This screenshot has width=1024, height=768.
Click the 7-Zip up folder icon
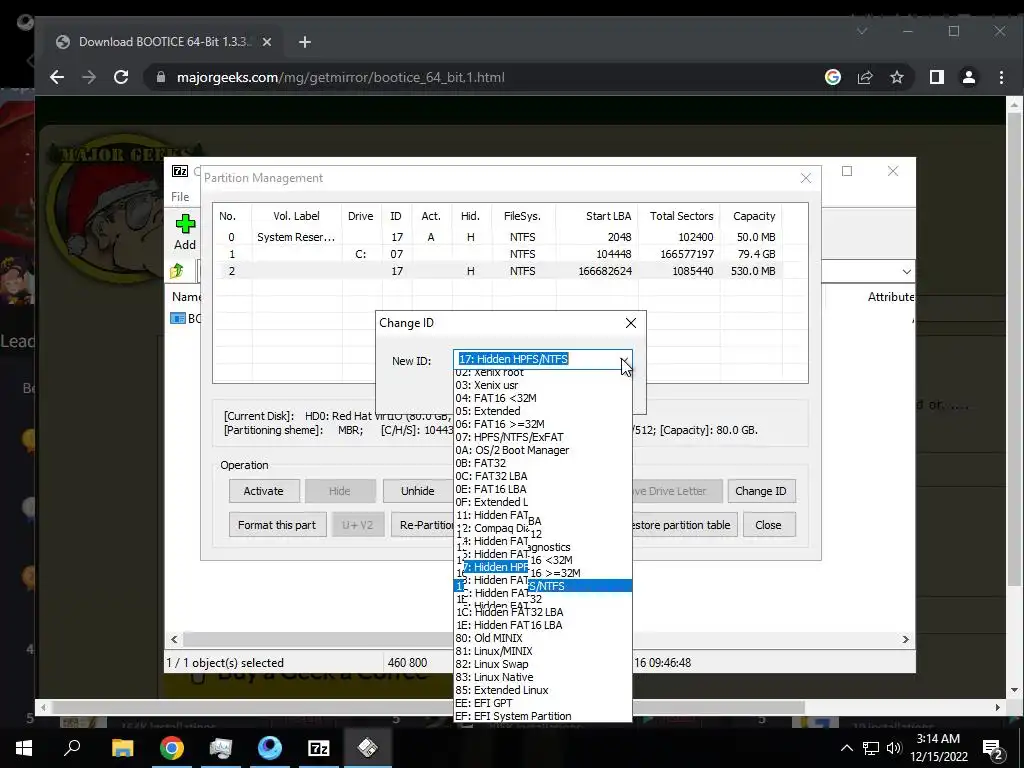coord(177,271)
